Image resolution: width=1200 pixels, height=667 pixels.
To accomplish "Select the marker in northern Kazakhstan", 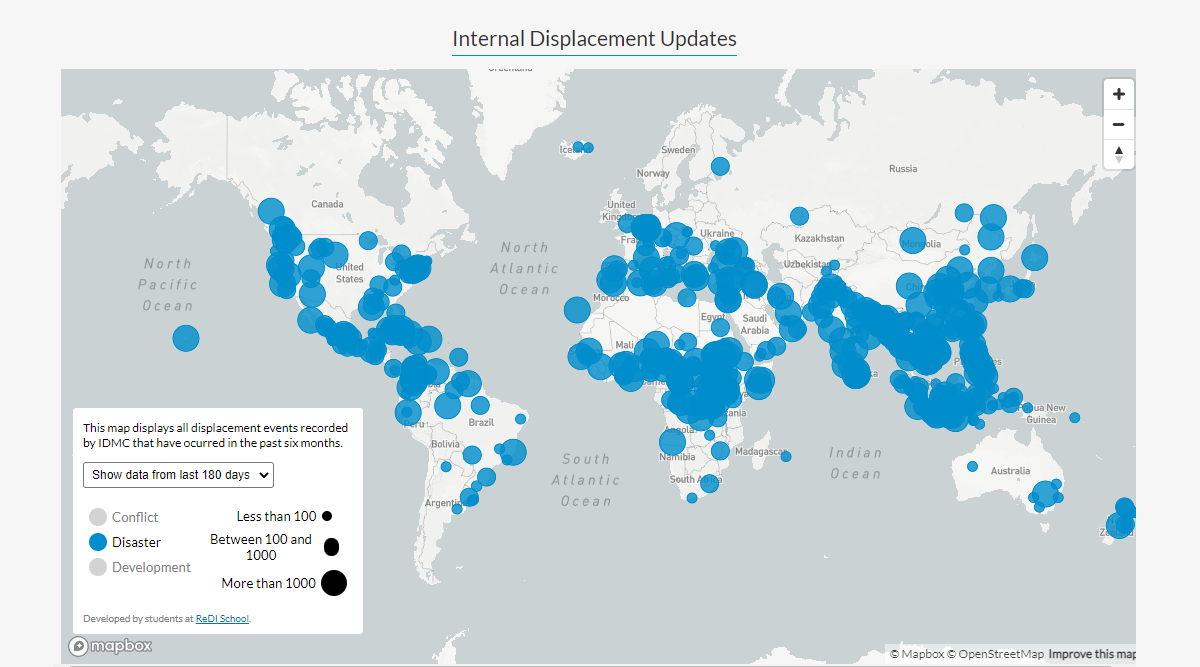I will (799, 215).
